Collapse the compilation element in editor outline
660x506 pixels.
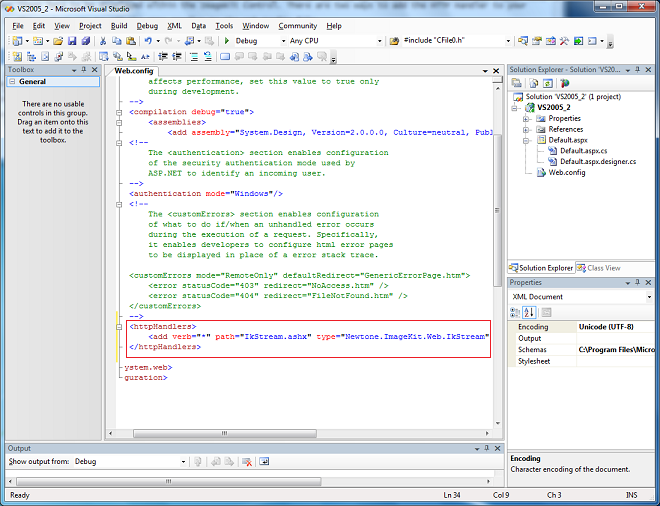click(119, 112)
